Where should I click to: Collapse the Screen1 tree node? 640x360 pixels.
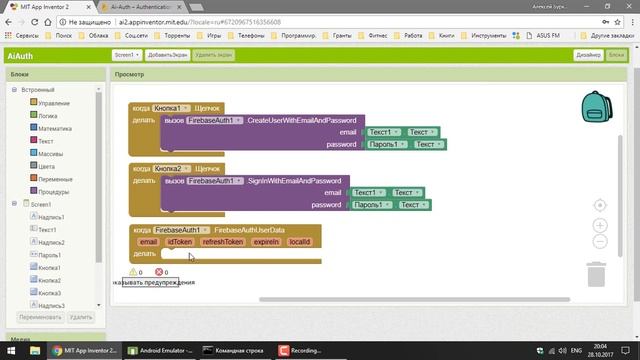coord(14,203)
